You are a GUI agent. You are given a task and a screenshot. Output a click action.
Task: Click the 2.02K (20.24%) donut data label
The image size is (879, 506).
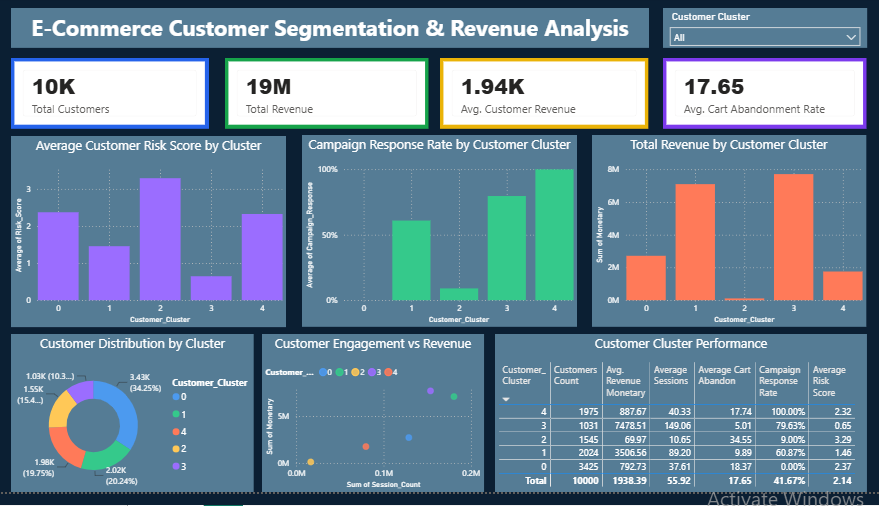tap(122, 476)
